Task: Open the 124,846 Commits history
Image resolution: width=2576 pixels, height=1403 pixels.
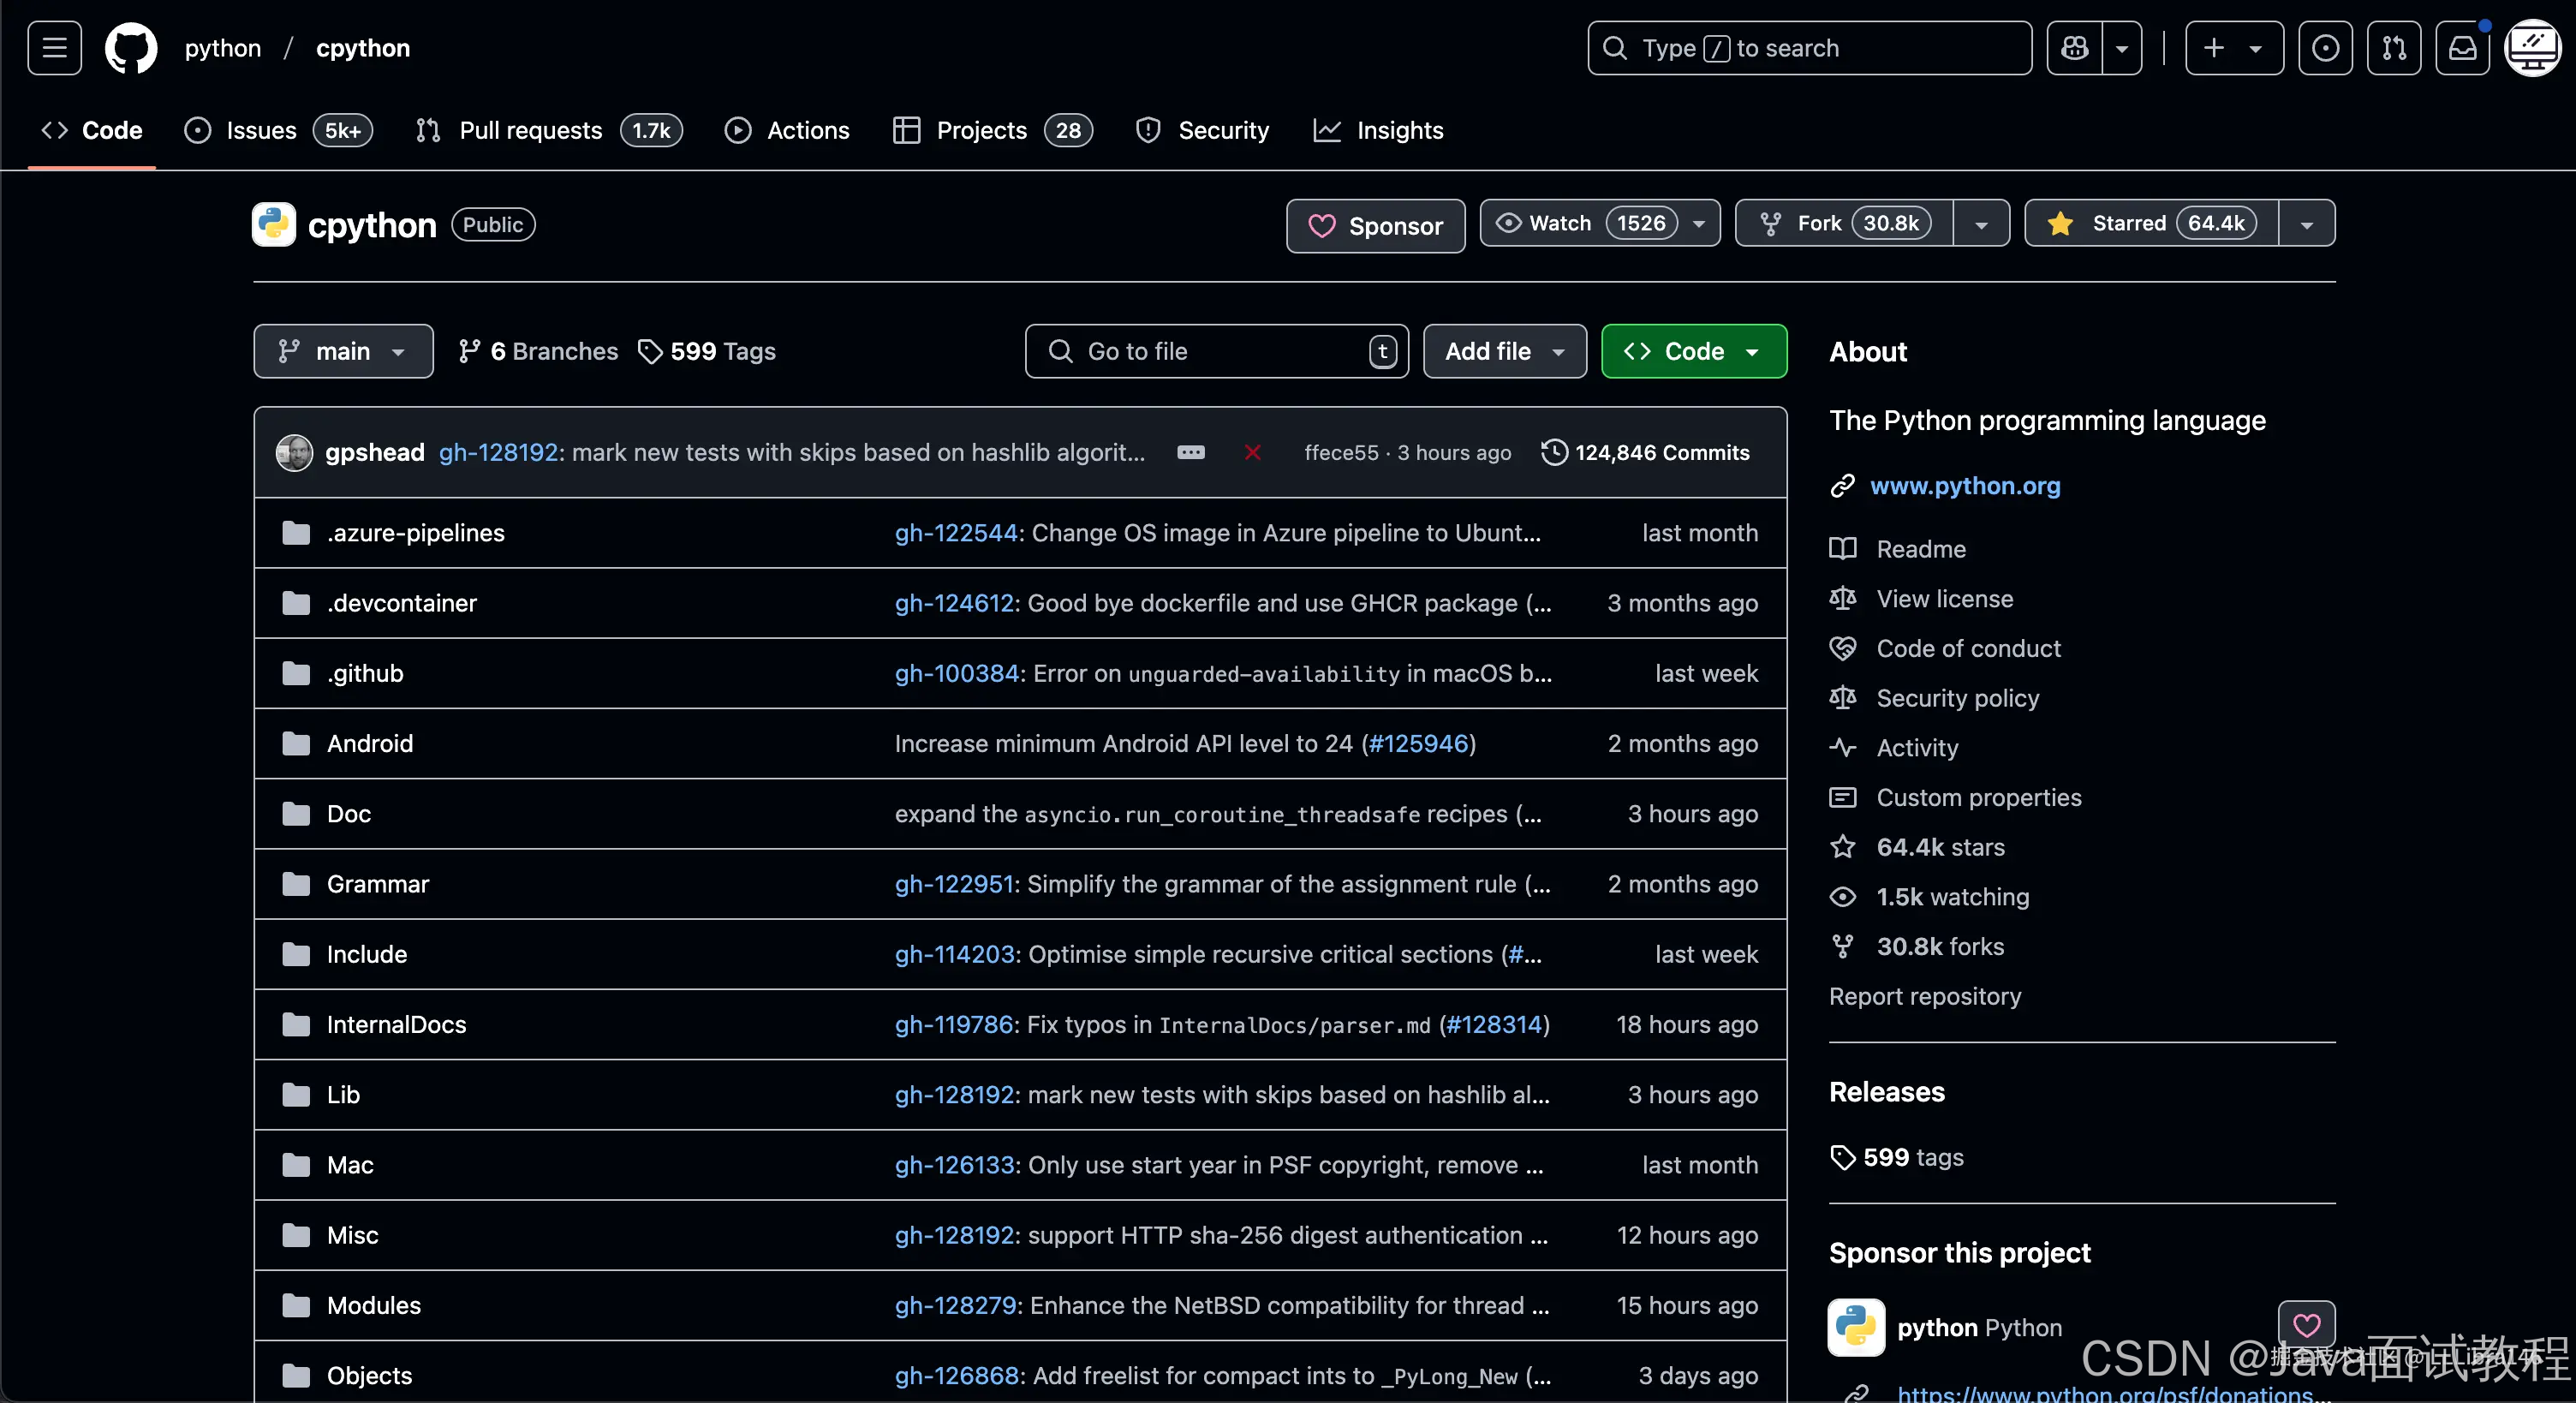Action: pyautogui.click(x=1645, y=453)
